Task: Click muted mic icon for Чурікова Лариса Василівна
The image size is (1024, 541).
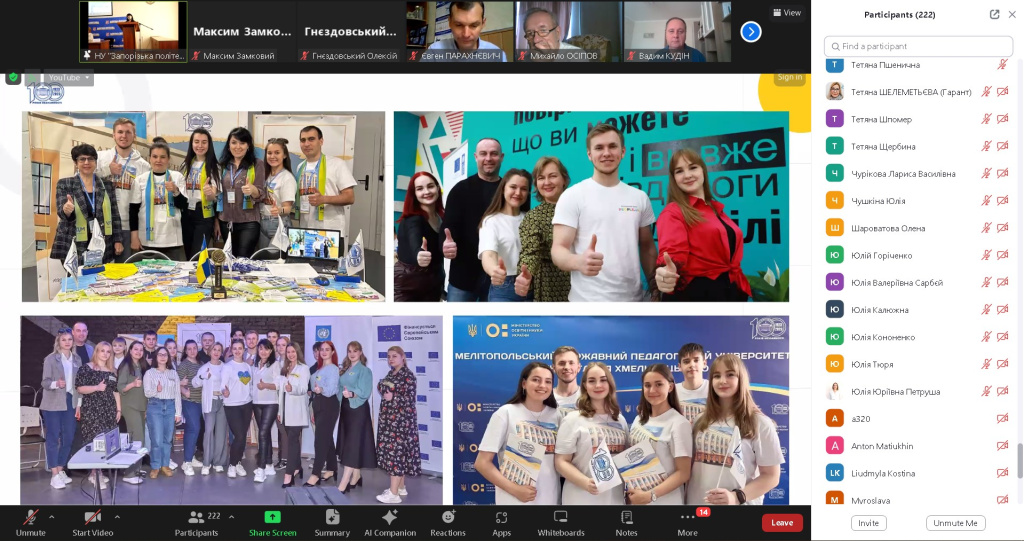Action: point(986,174)
